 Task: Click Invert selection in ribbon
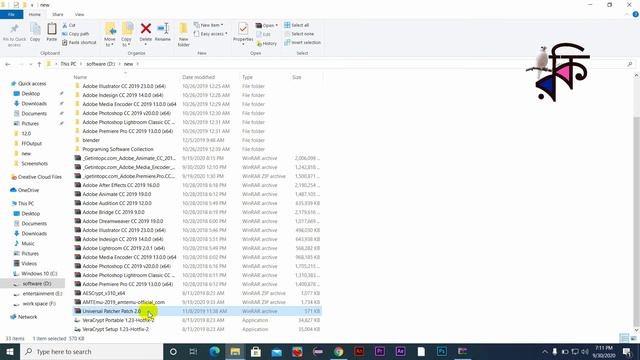coord(302,42)
